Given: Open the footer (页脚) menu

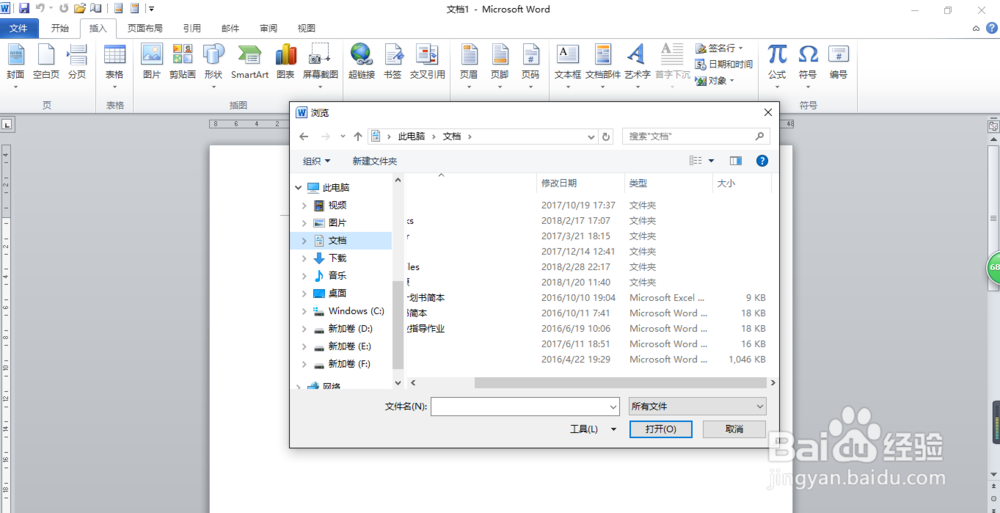Looking at the screenshot, I should pos(499,64).
